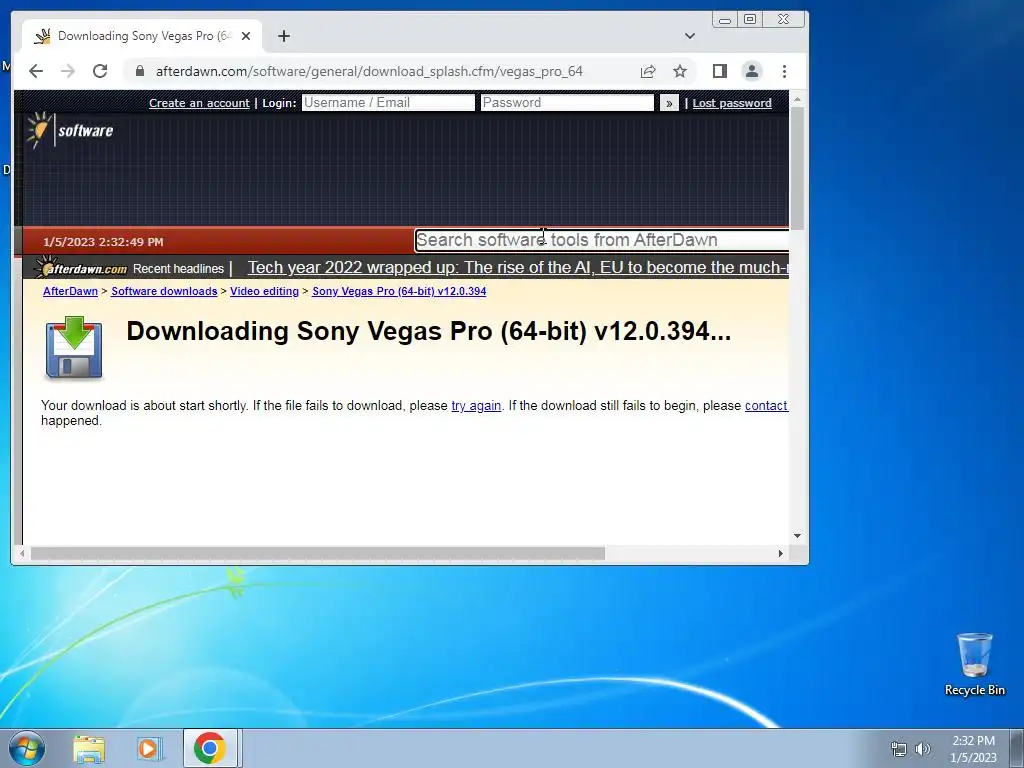Screen dimensions: 1024x768
Task: Click the AfterDawn search box
Action: 601,240
